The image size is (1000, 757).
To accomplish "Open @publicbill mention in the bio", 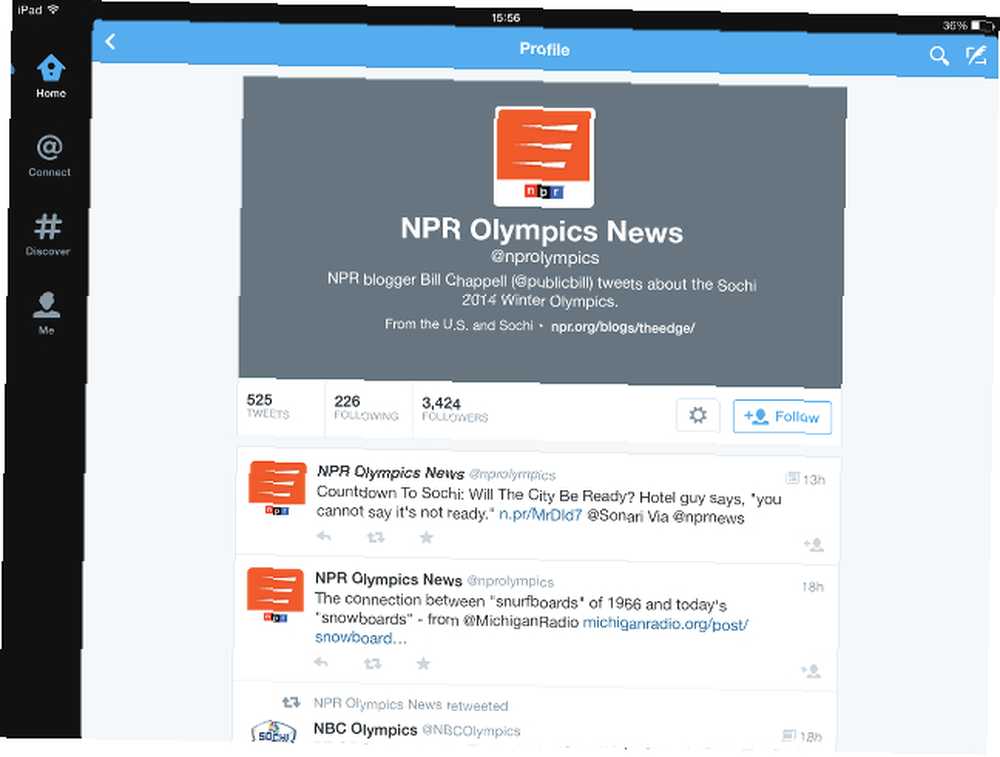I will (x=553, y=281).
